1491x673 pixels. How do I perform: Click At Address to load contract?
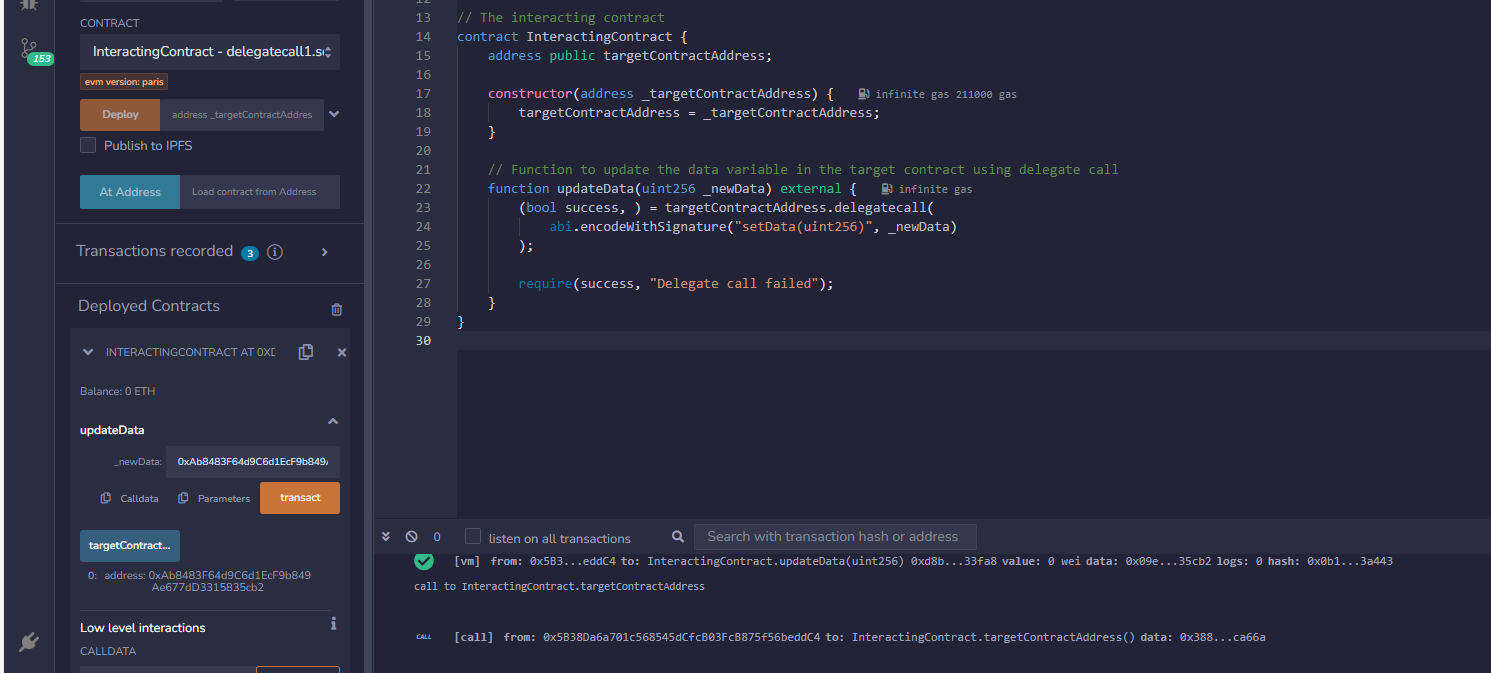(129, 191)
